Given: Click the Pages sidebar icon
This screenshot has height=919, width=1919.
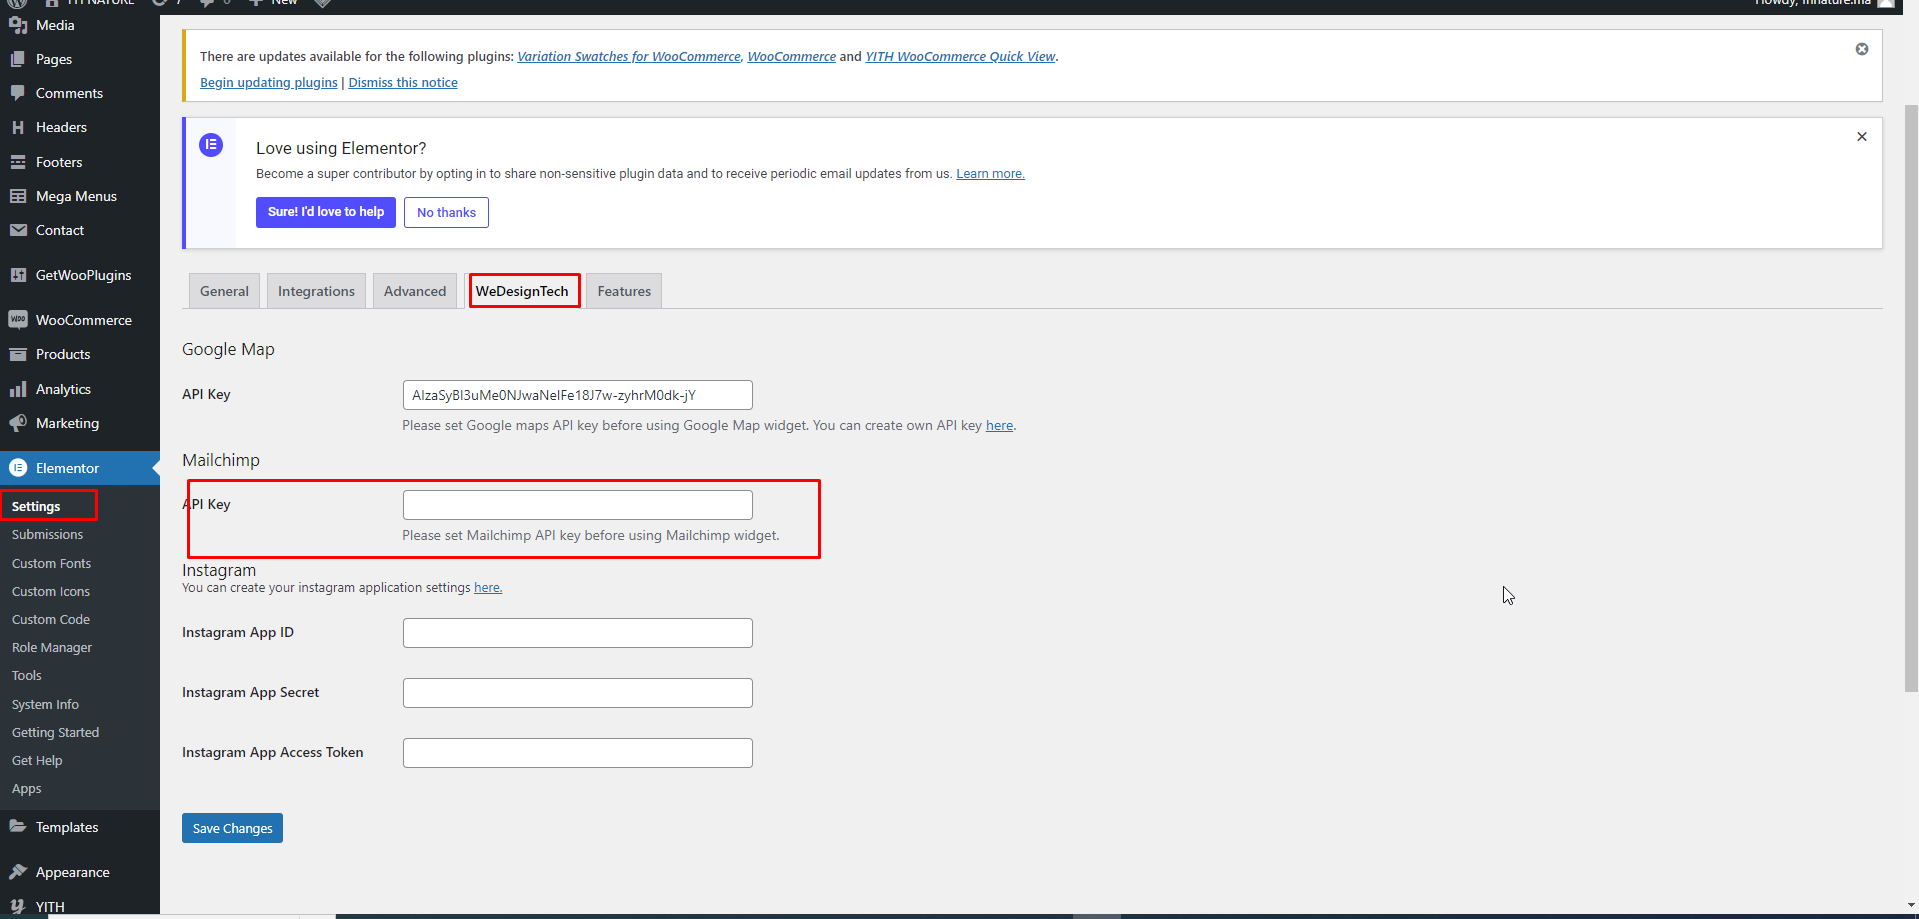Looking at the screenshot, I should [18, 59].
